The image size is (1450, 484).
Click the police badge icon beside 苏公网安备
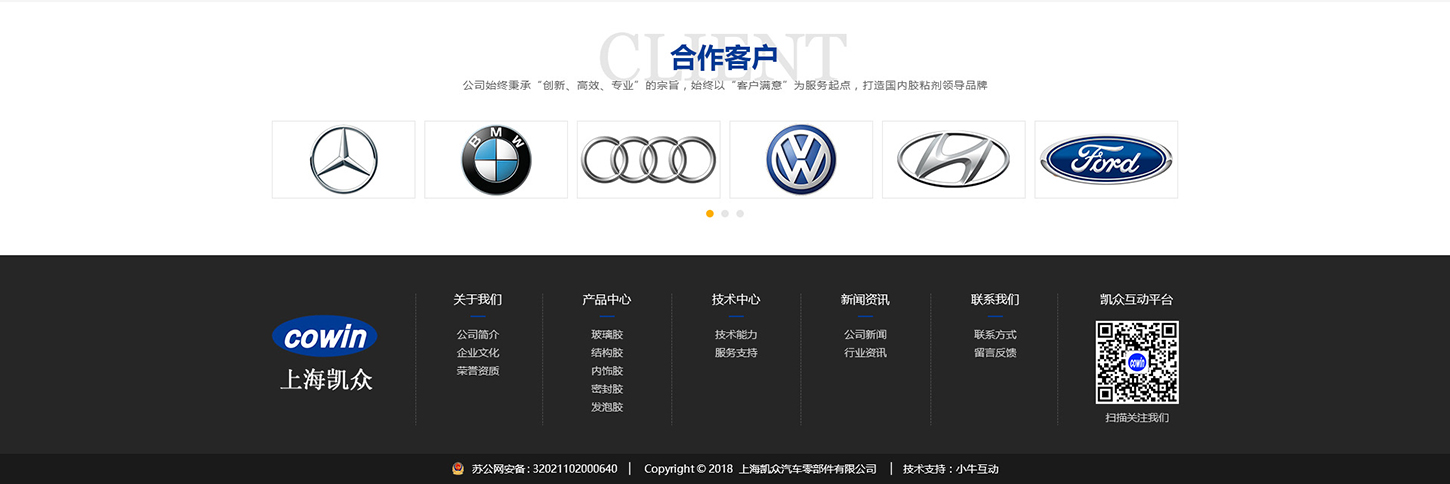(x=458, y=469)
